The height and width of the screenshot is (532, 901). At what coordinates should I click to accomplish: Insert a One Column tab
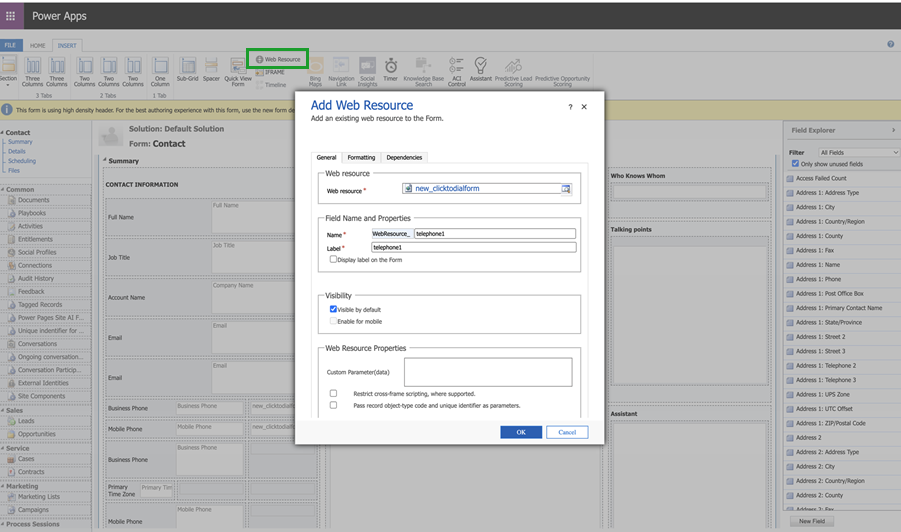[160, 71]
